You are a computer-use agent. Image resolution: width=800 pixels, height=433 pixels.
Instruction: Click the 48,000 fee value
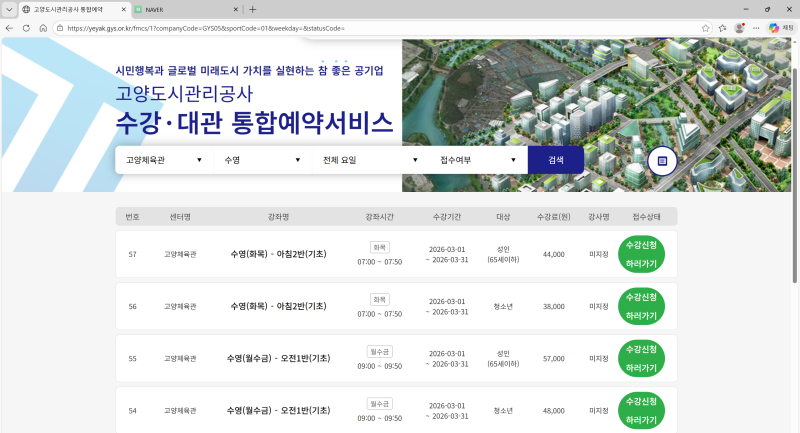click(554, 411)
